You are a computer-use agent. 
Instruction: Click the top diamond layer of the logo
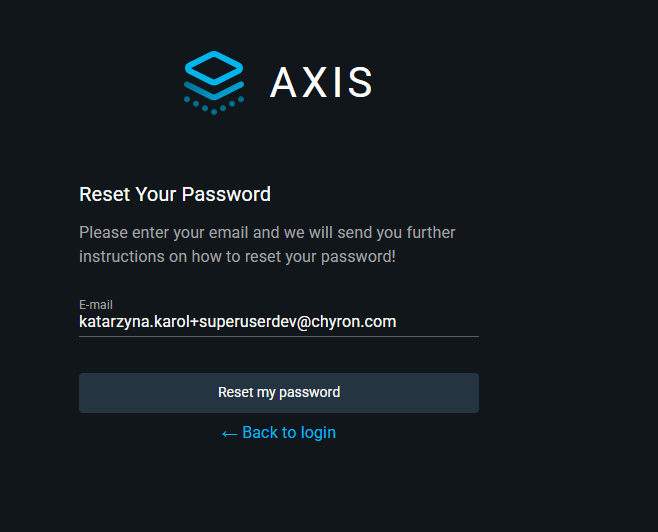click(214, 68)
